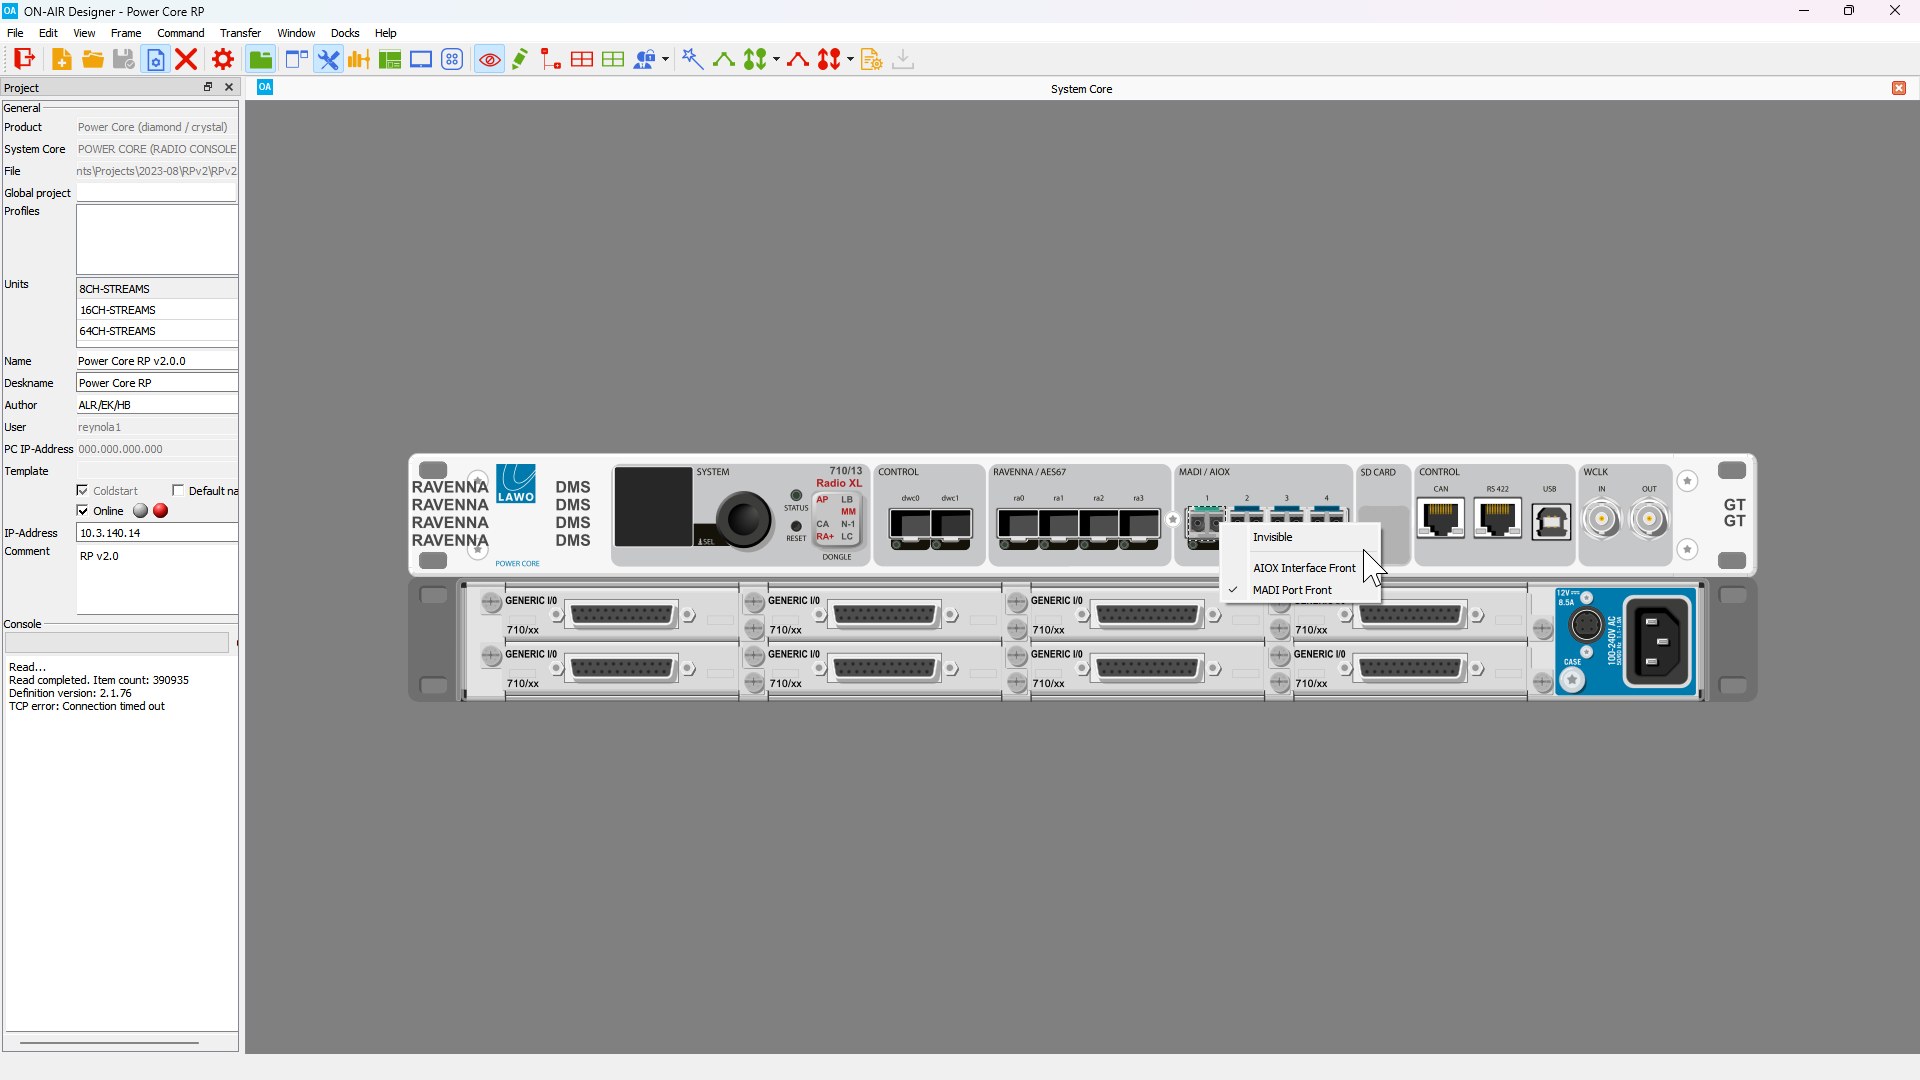Select Invisible in the context menu
Image resolution: width=1920 pixels, height=1080 pixels.
(x=1272, y=537)
